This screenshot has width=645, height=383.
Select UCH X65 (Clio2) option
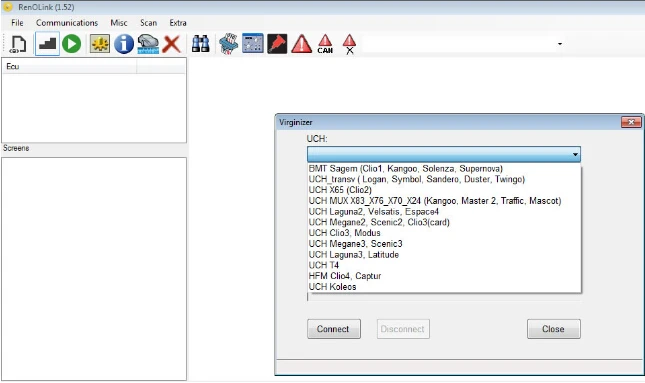[444, 190]
